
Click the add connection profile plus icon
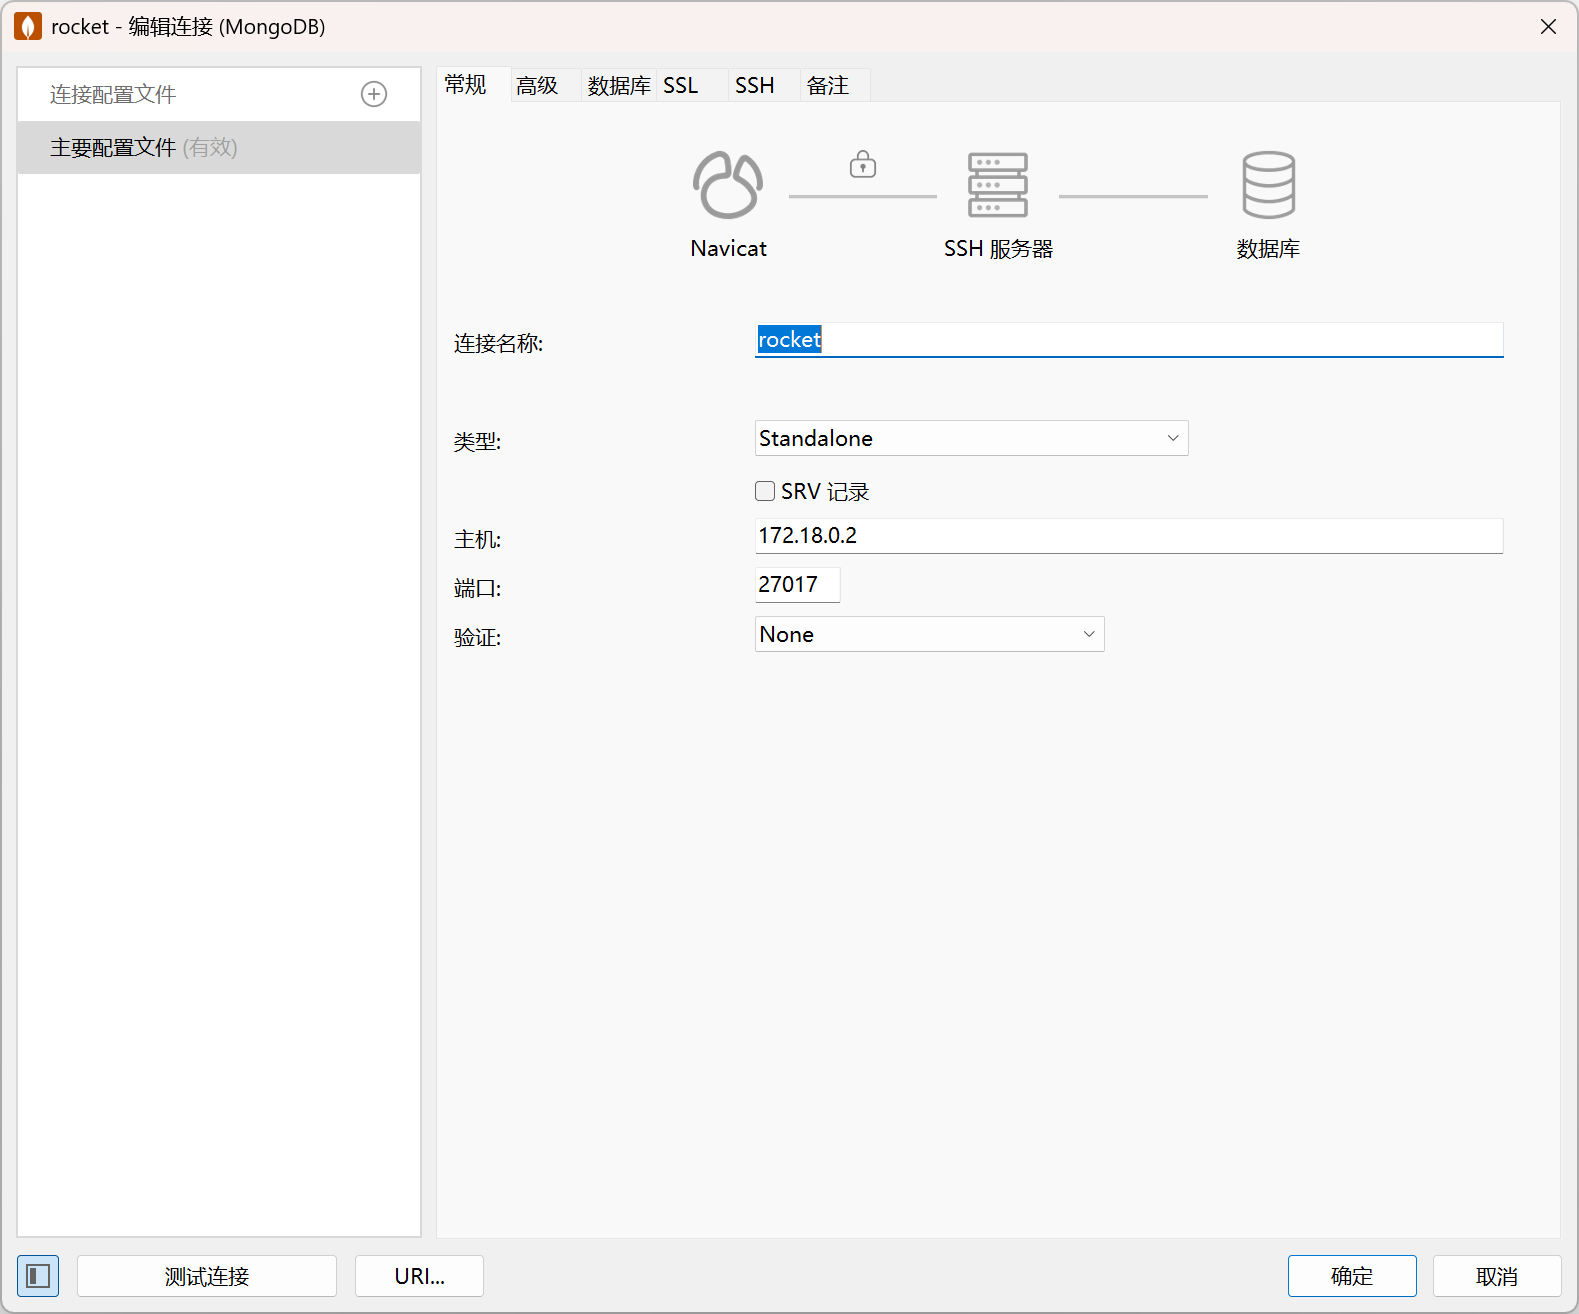click(x=374, y=94)
